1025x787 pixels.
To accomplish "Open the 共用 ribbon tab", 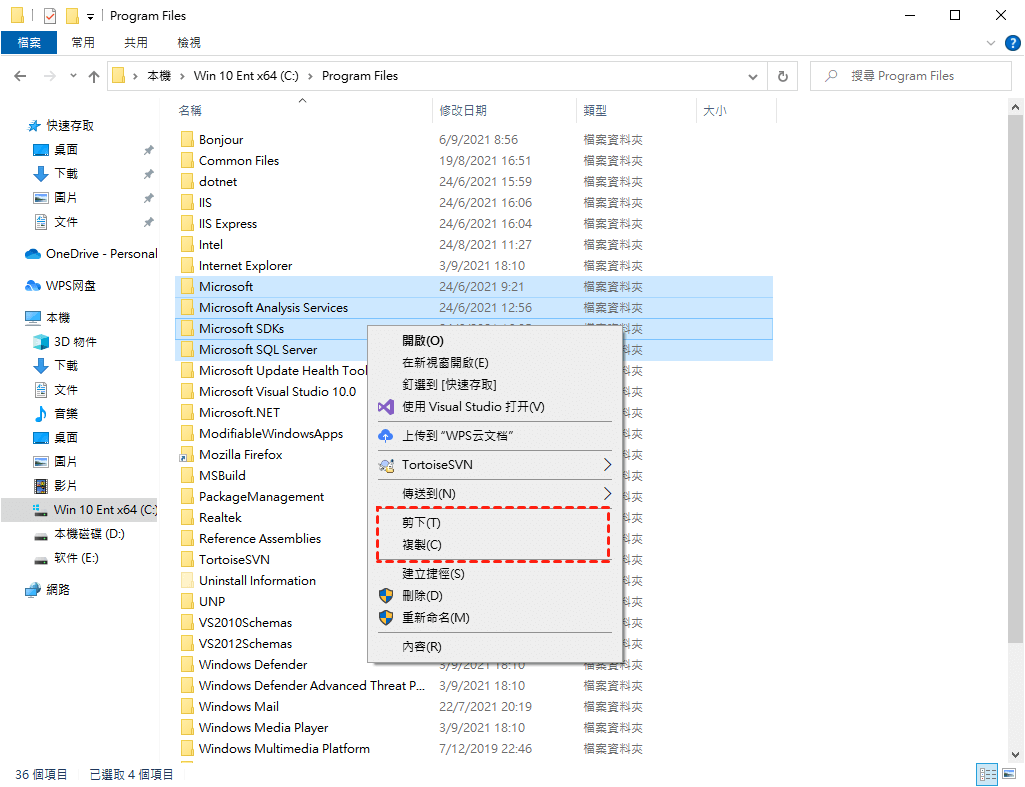I will click(x=136, y=42).
